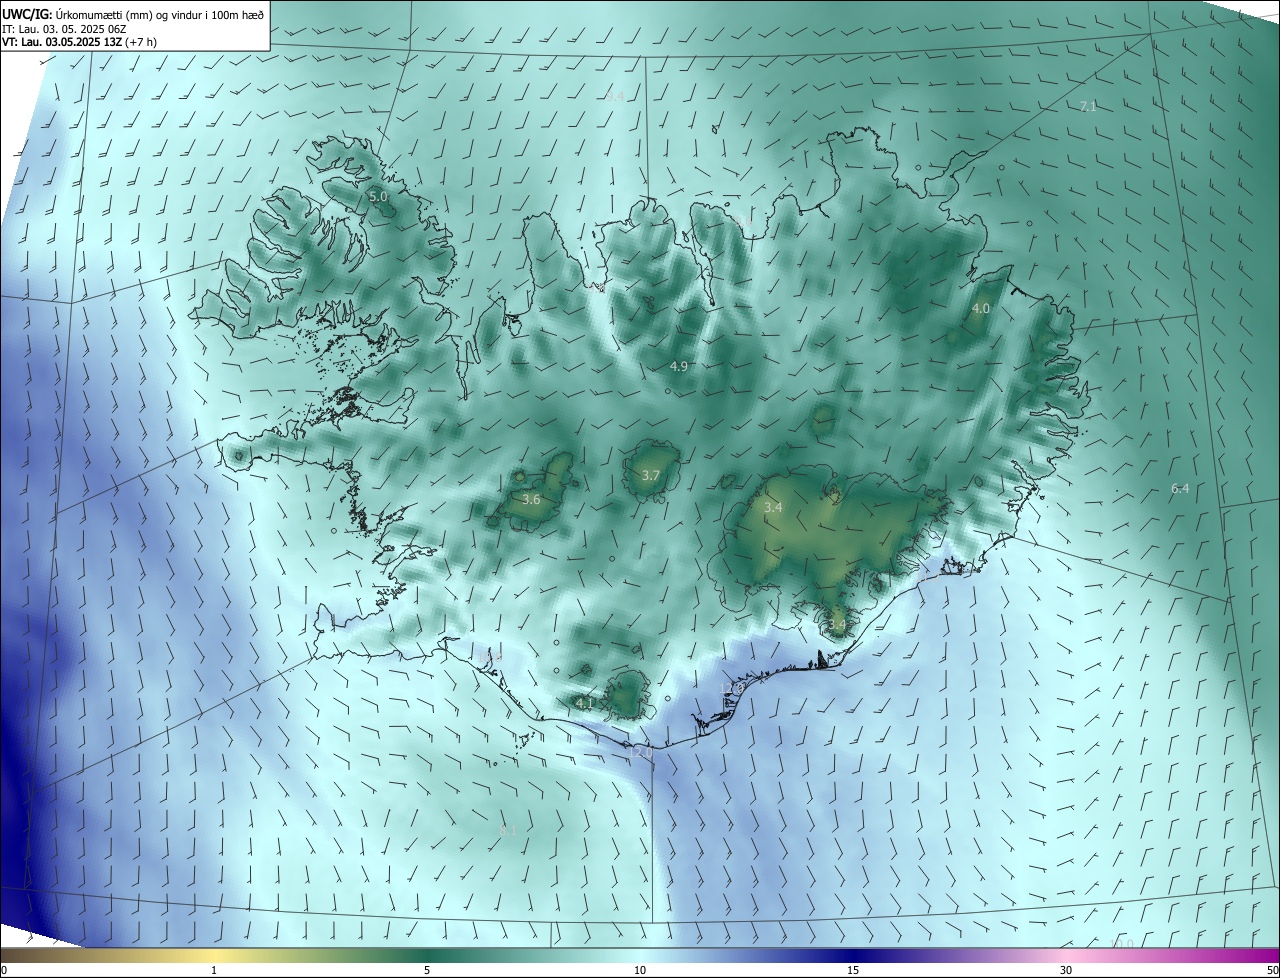The image size is (1280, 978).
Task: Click the 4.1 value near the south coast
Action: click(x=585, y=704)
